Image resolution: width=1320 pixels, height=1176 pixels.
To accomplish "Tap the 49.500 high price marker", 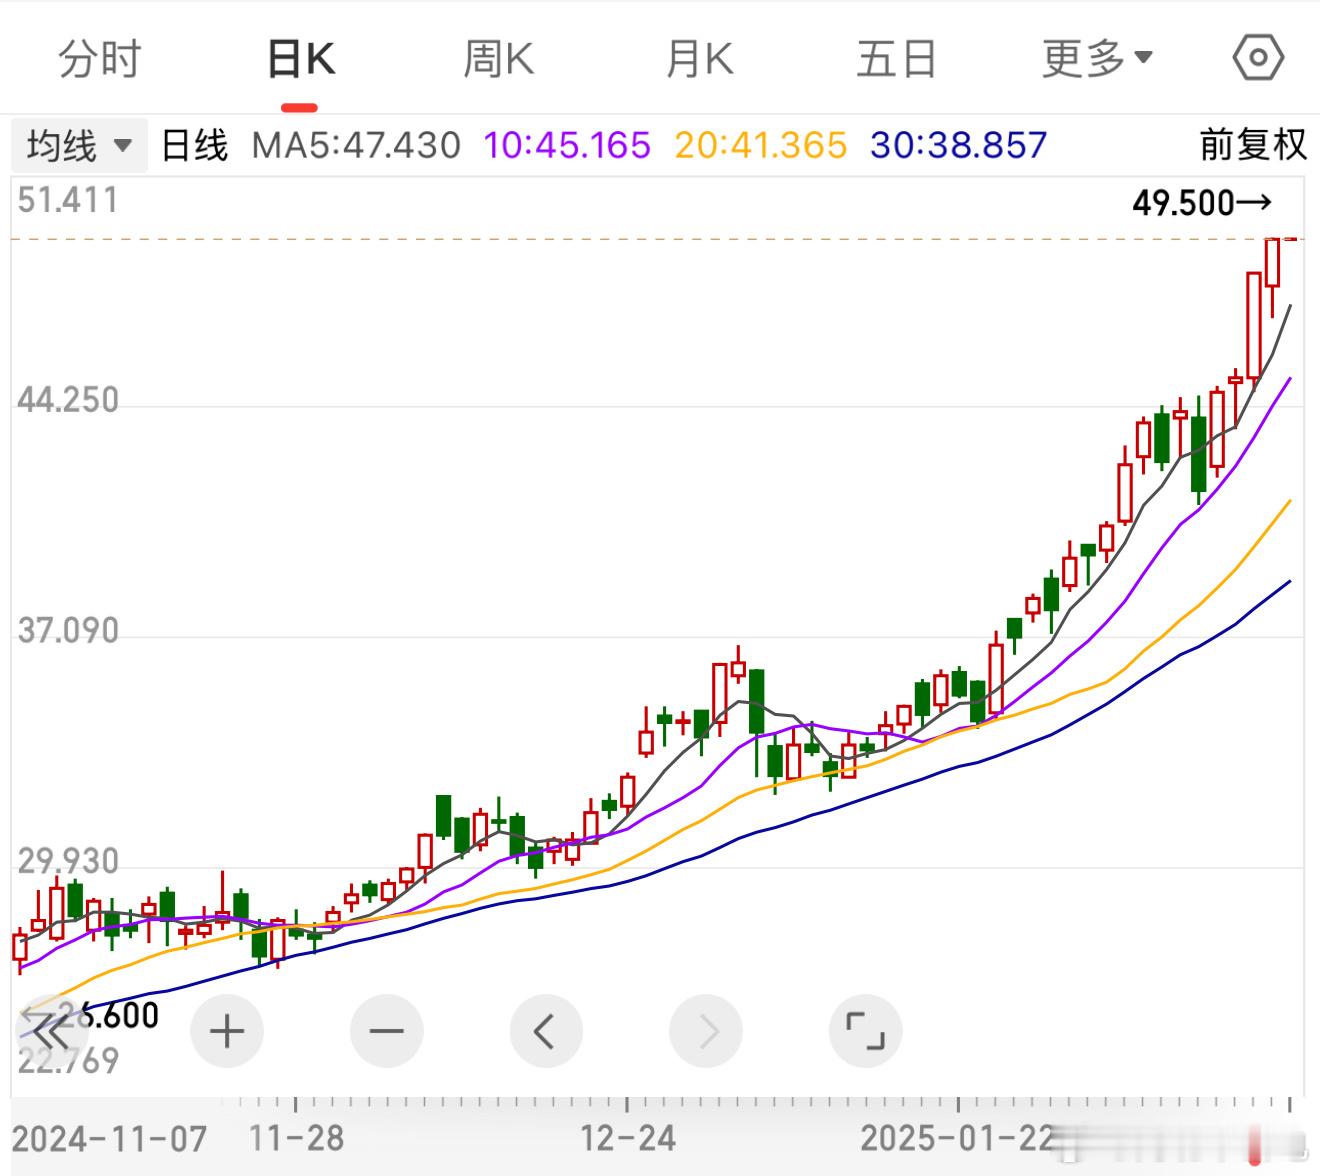I will tap(1202, 204).
